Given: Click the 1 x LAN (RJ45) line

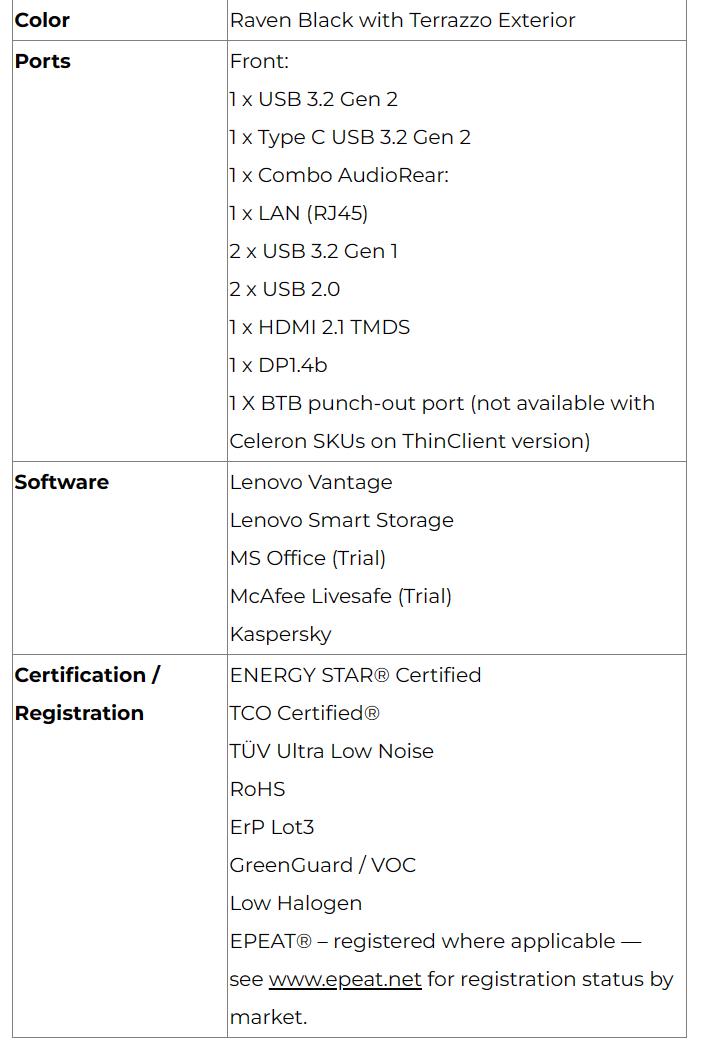Looking at the screenshot, I should point(299,213).
